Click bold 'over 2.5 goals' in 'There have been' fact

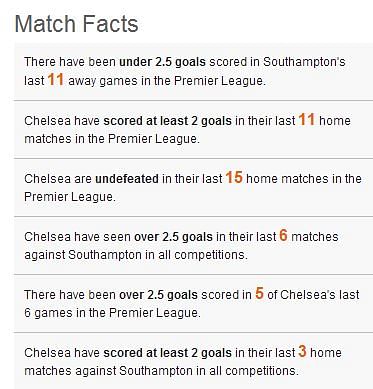tap(158, 295)
